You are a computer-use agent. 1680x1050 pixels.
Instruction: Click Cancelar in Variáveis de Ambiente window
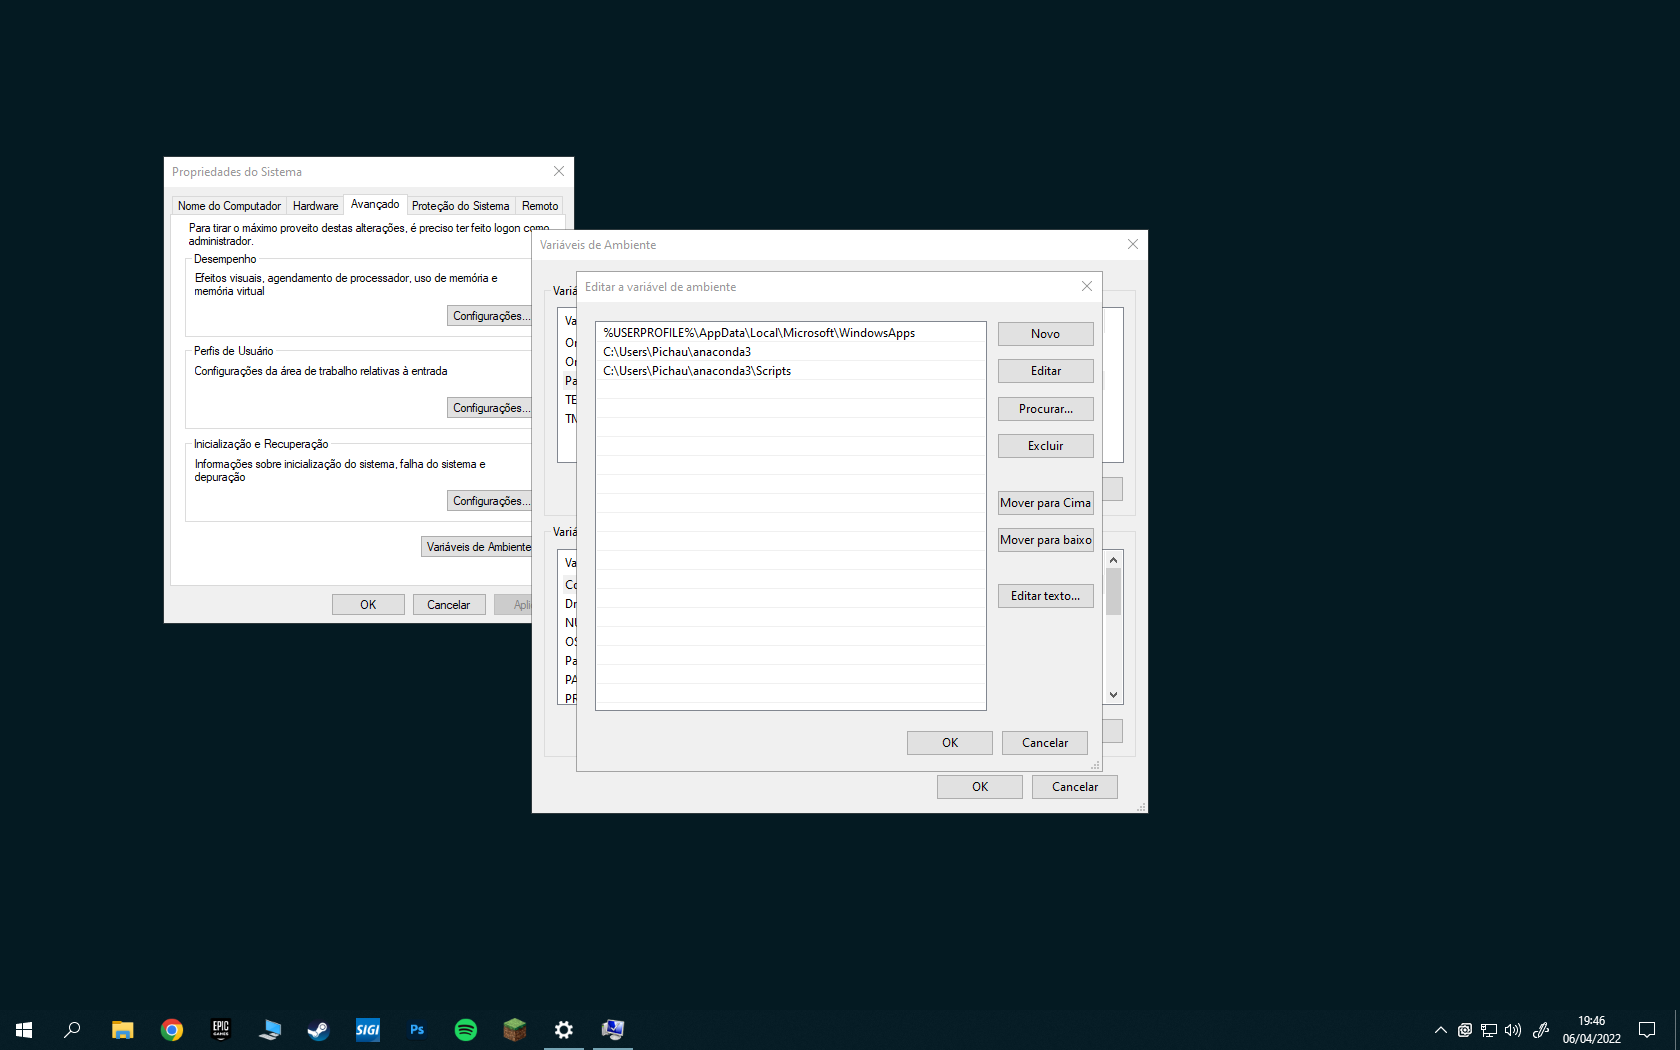coord(1075,787)
